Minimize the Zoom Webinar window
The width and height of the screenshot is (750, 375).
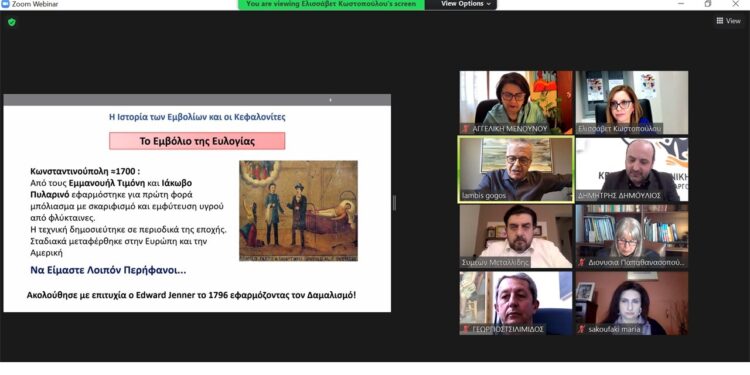pyautogui.click(x=681, y=4)
